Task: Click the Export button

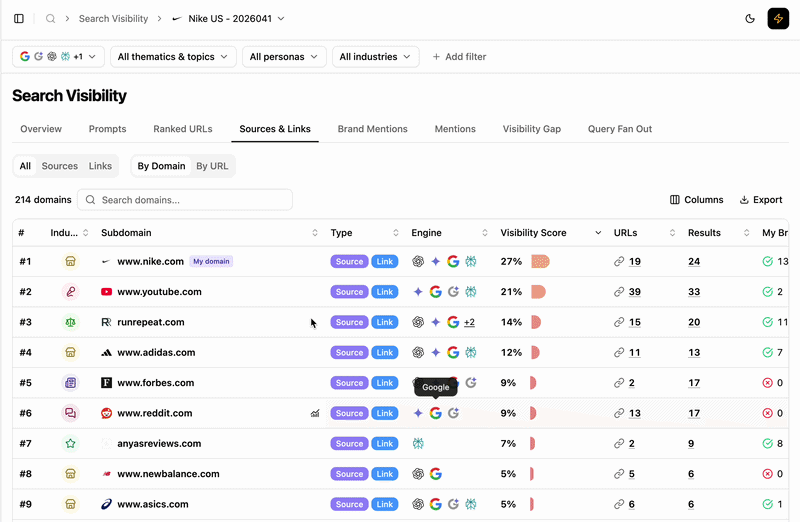Action: click(x=761, y=200)
